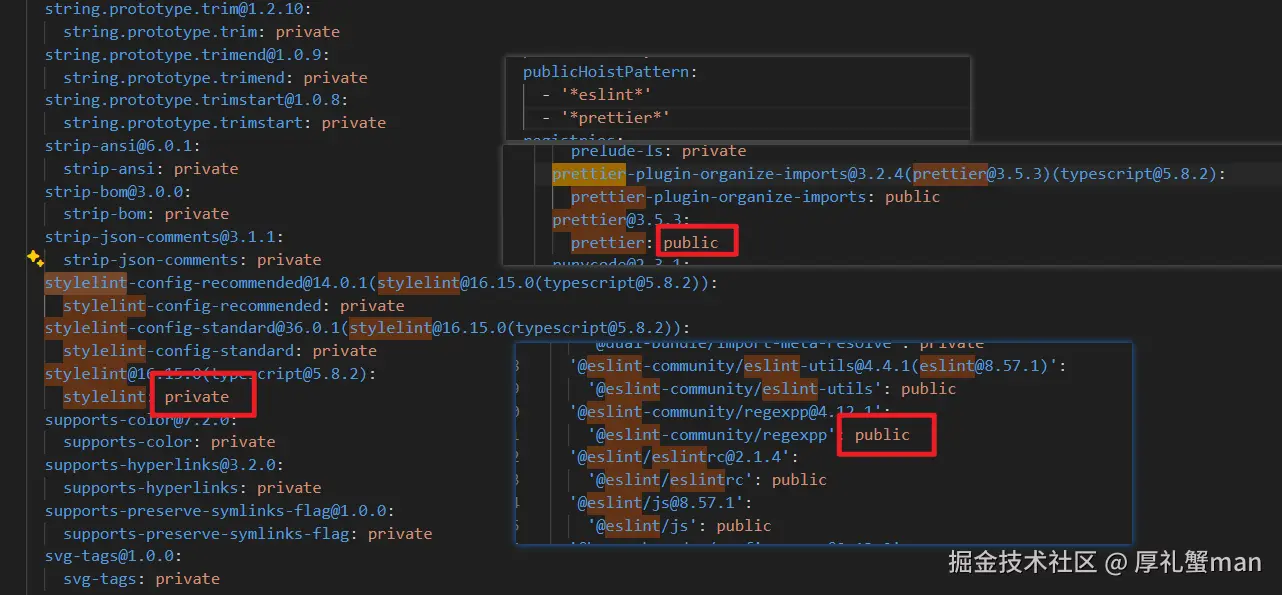Click the '@eslint/js': public entry

click(680, 526)
